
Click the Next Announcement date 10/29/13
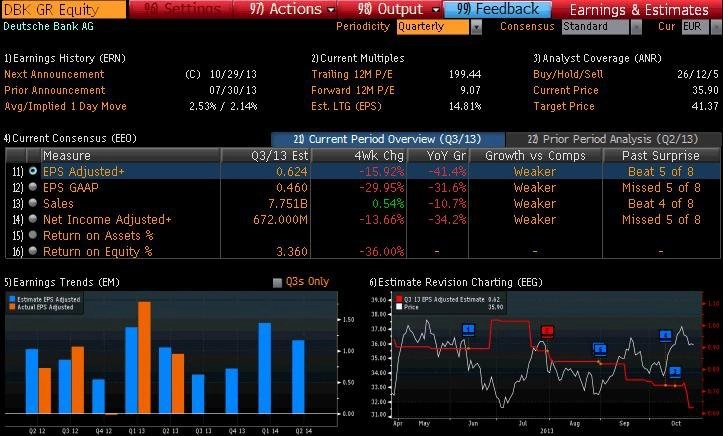point(233,74)
